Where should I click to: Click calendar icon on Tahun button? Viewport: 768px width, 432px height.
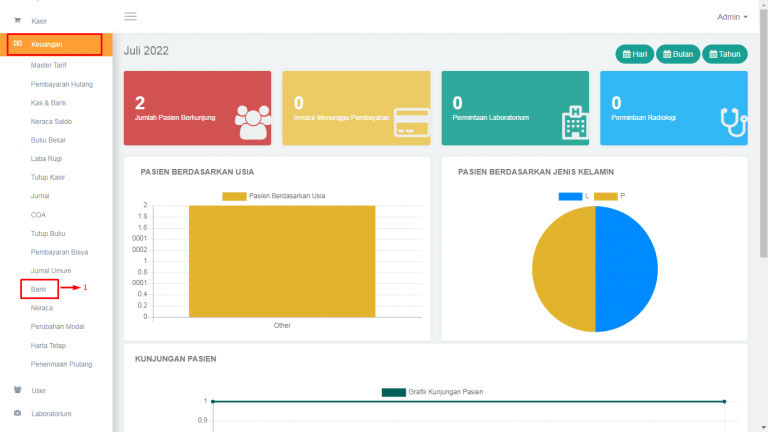click(713, 54)
